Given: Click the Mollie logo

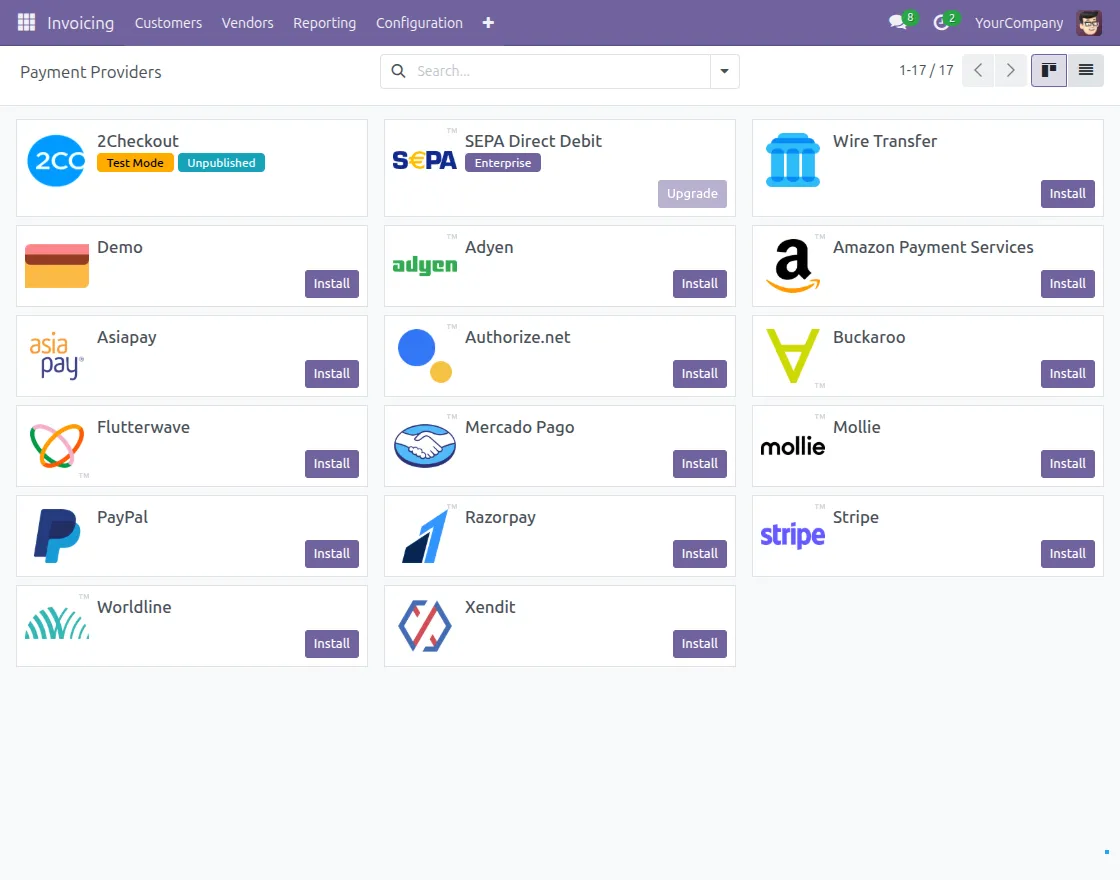Looking at the screenshot, I should pos(792,446).
